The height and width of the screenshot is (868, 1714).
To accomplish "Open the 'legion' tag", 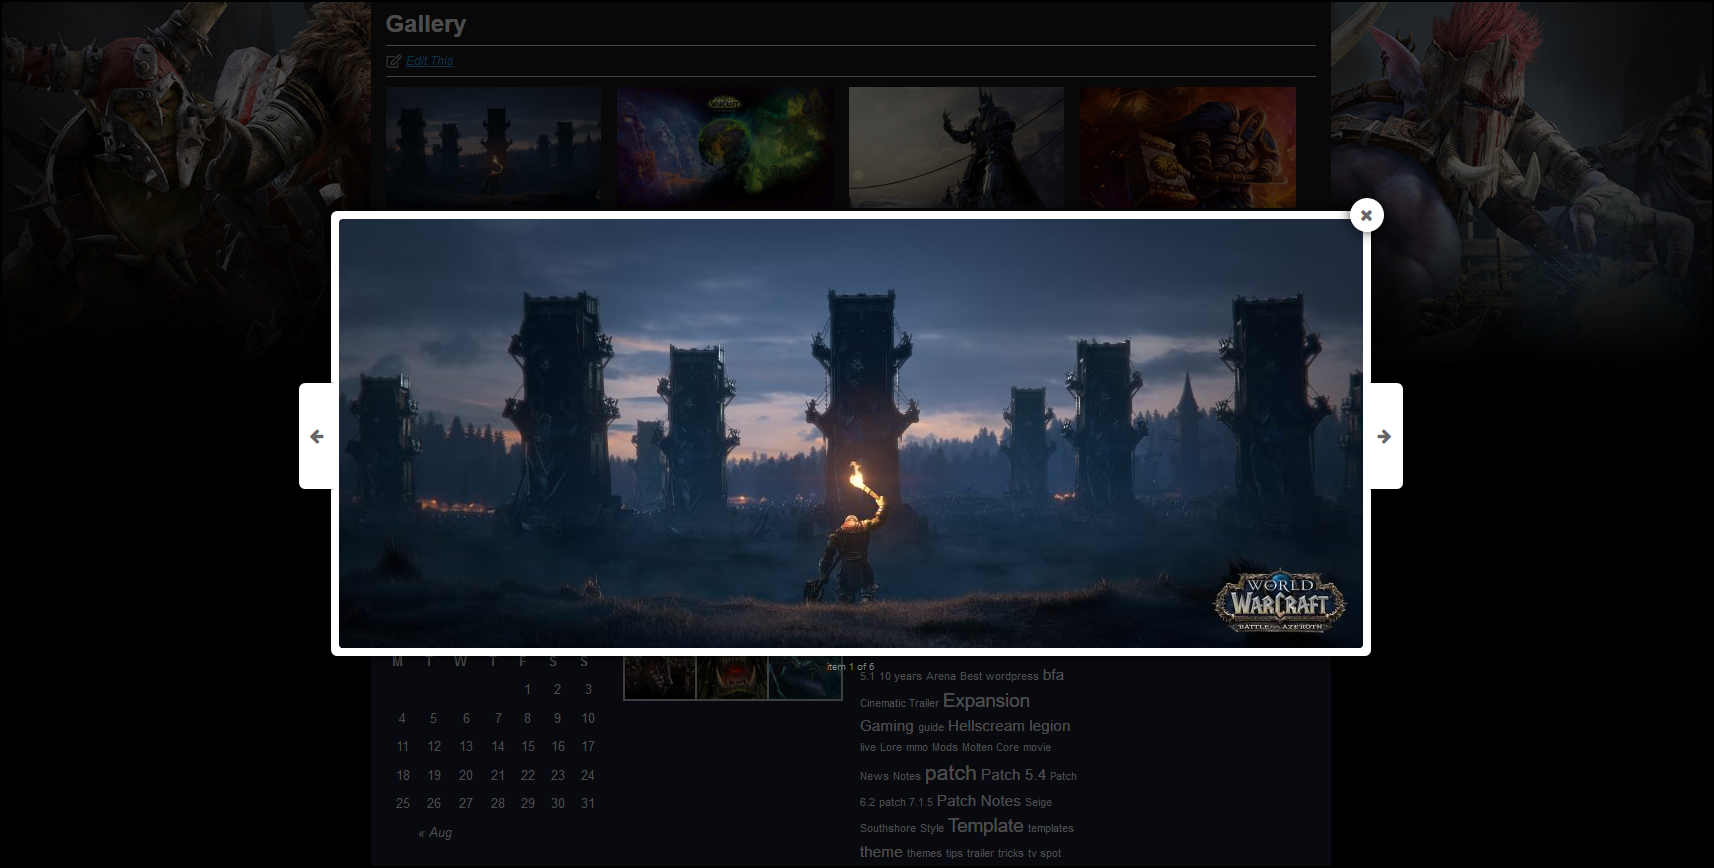I will coord(1049,726).
